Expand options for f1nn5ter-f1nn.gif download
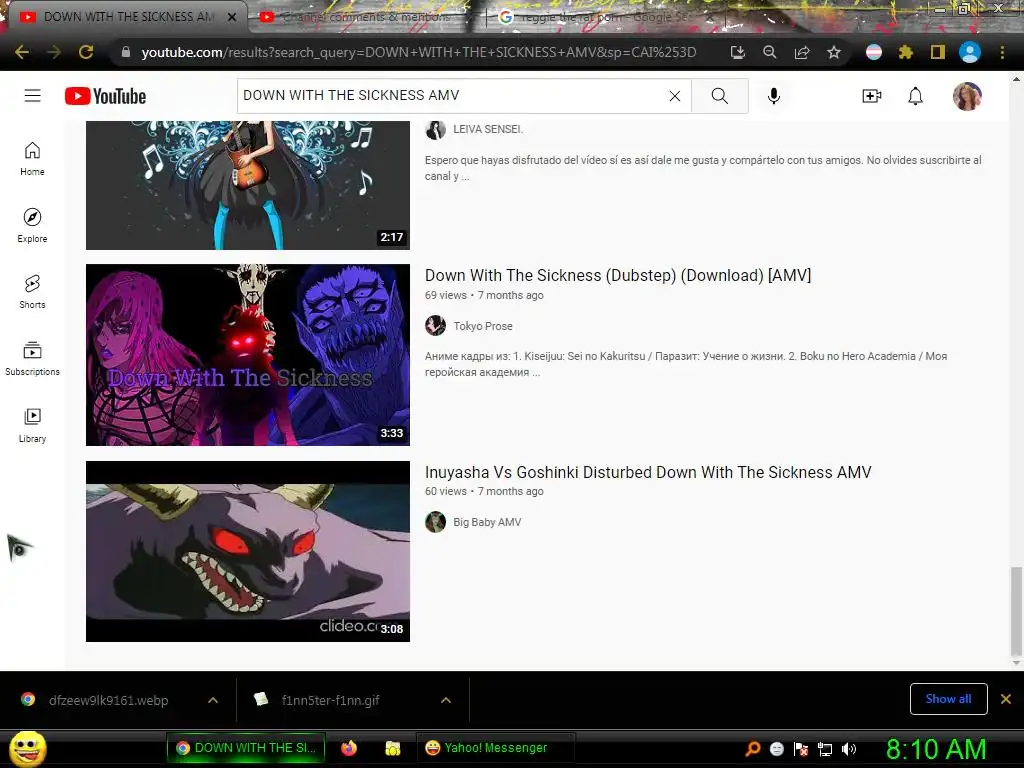 pos(446,700)
